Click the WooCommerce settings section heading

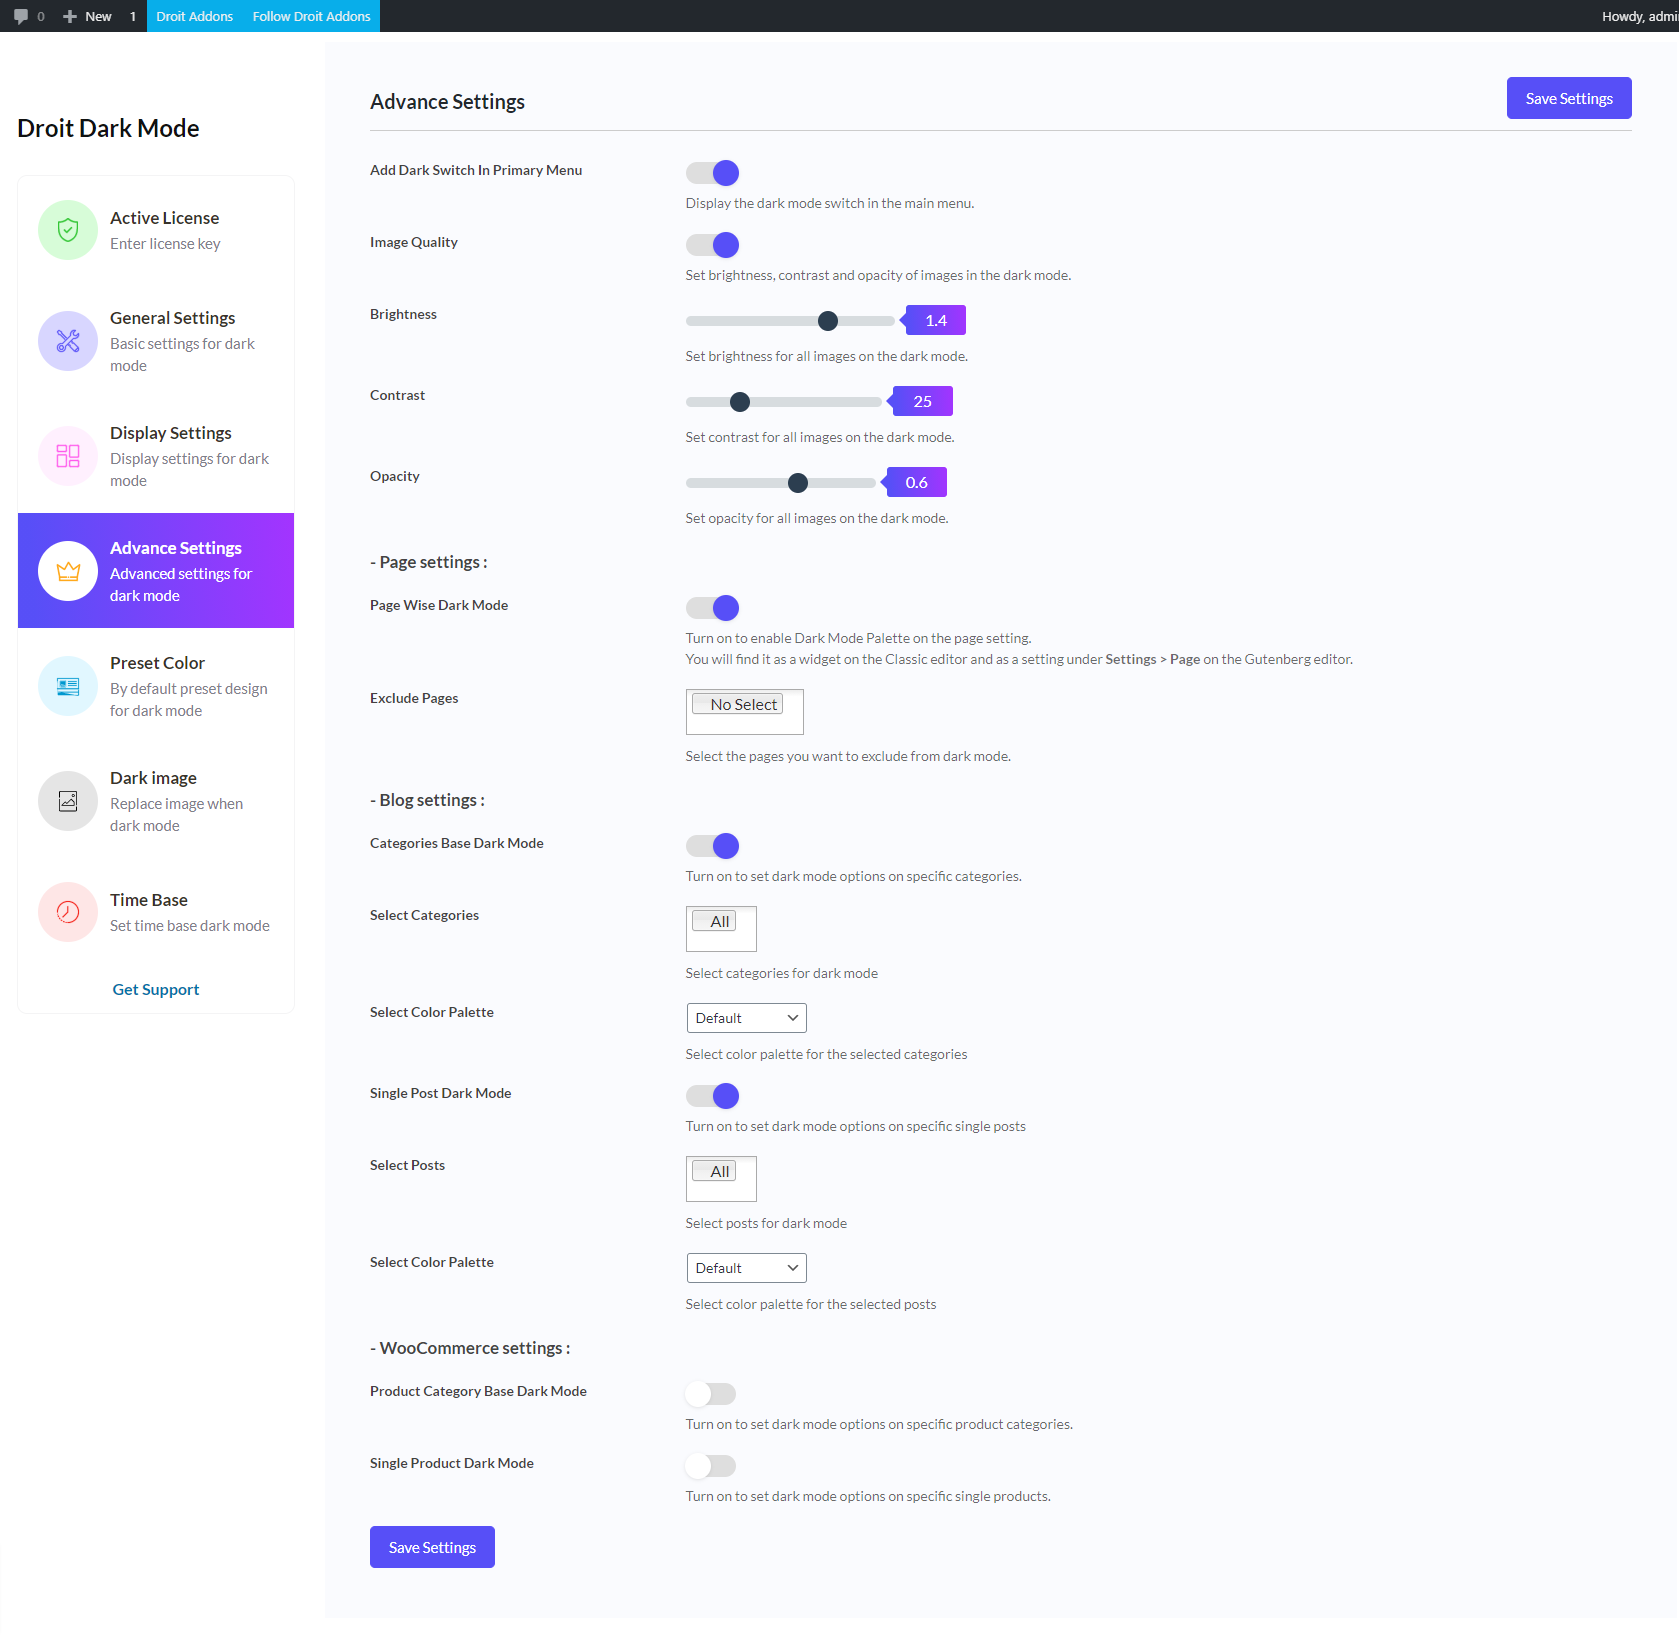click(470, 1348)
